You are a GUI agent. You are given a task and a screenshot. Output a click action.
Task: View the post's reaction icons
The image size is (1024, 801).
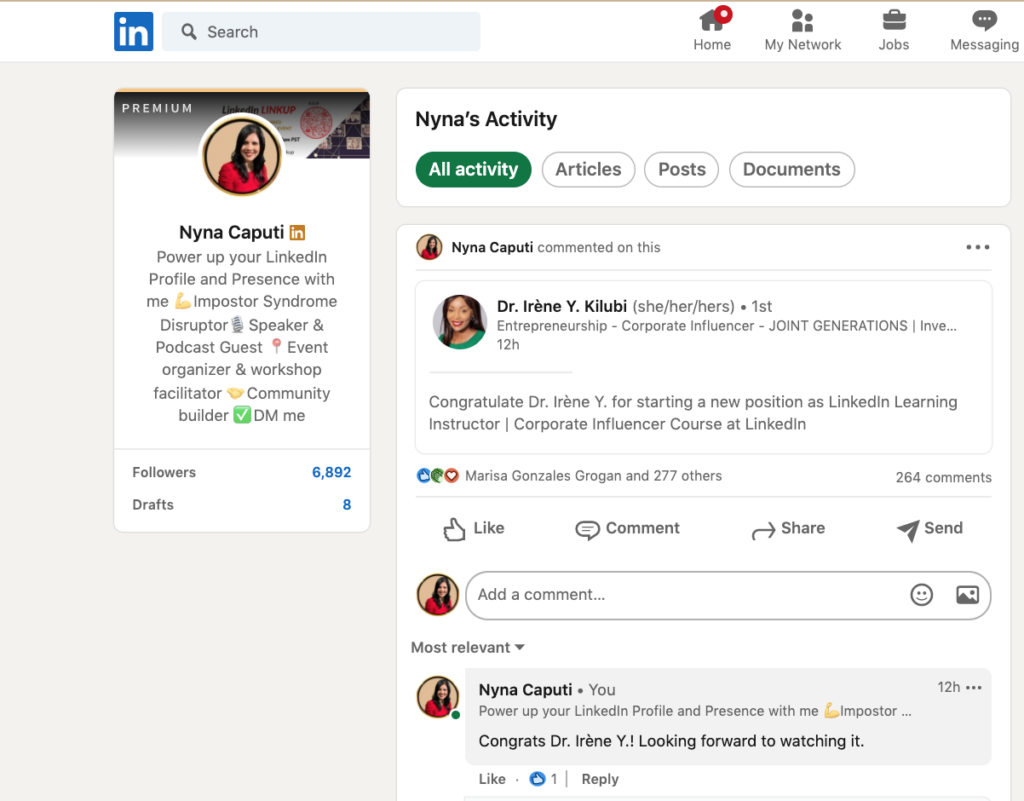438,476
